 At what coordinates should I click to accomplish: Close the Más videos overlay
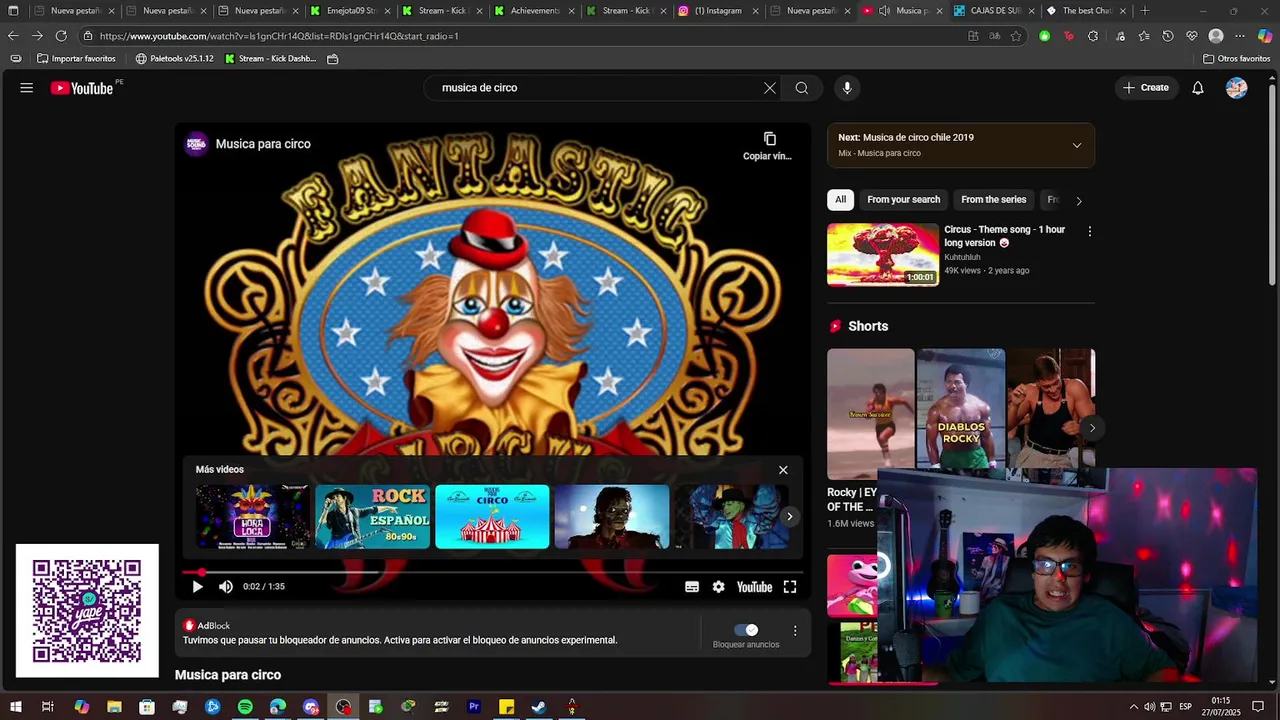coord(783,470)
